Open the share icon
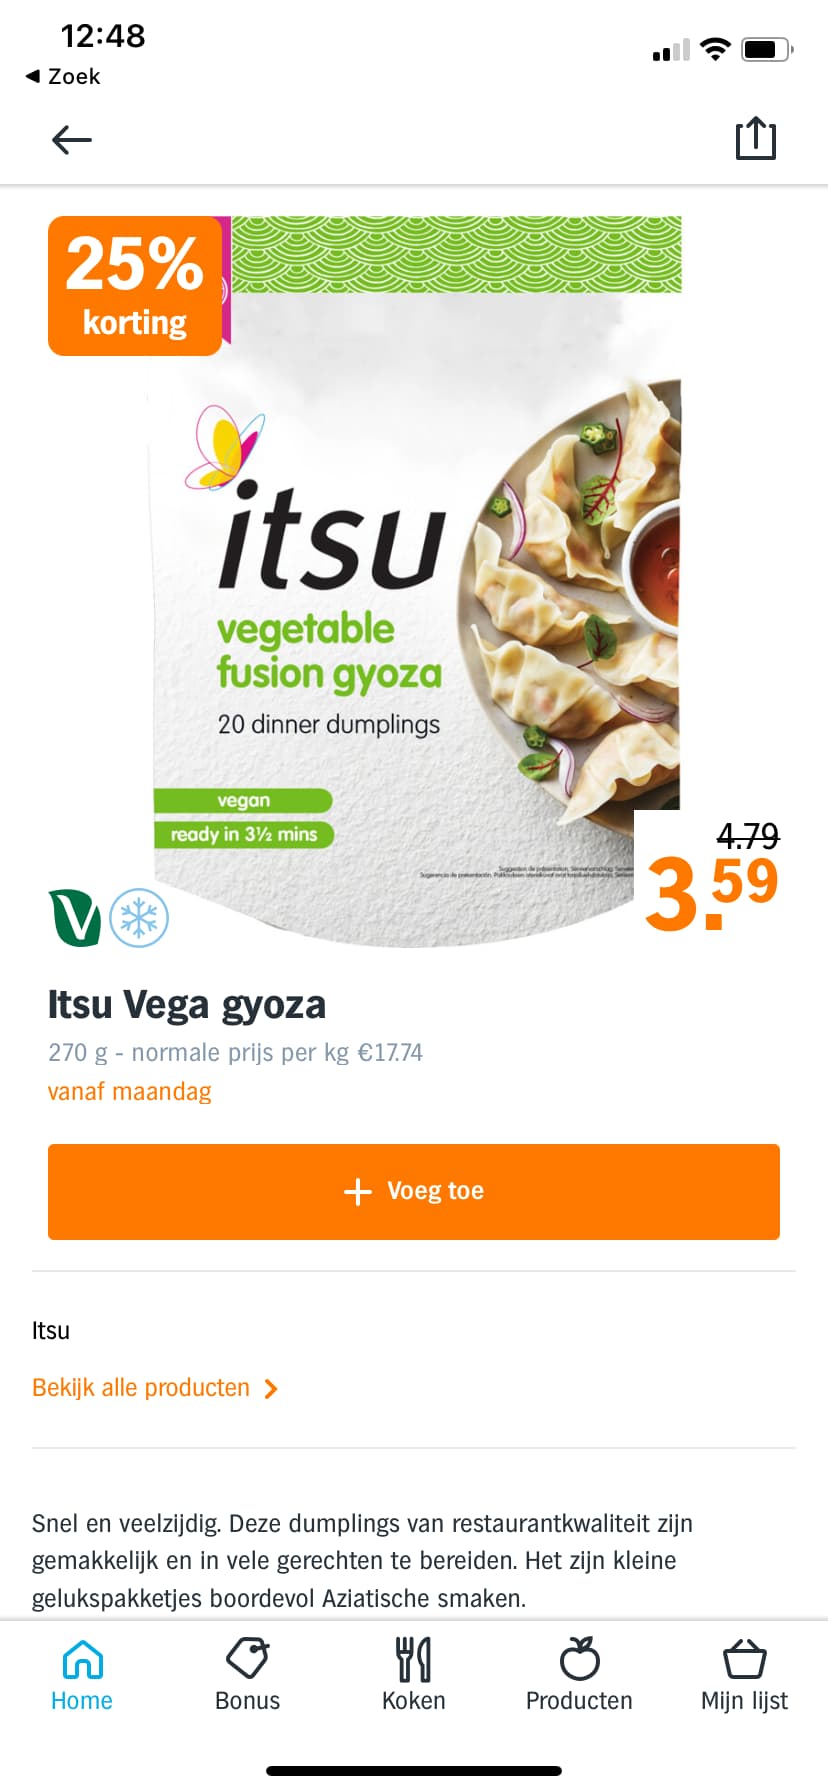The width and height of the screenshot is (828, 1792). click(x=756, y=138)
